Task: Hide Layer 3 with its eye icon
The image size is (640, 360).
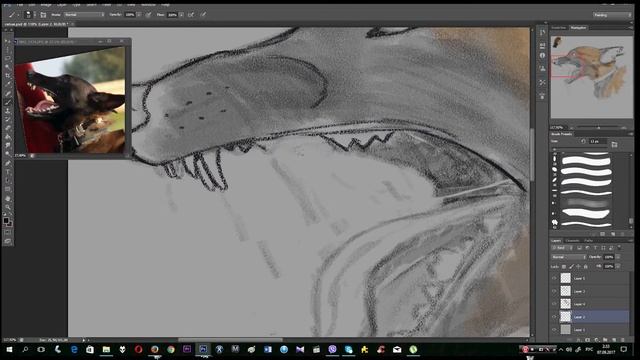Action: [554, 291]
